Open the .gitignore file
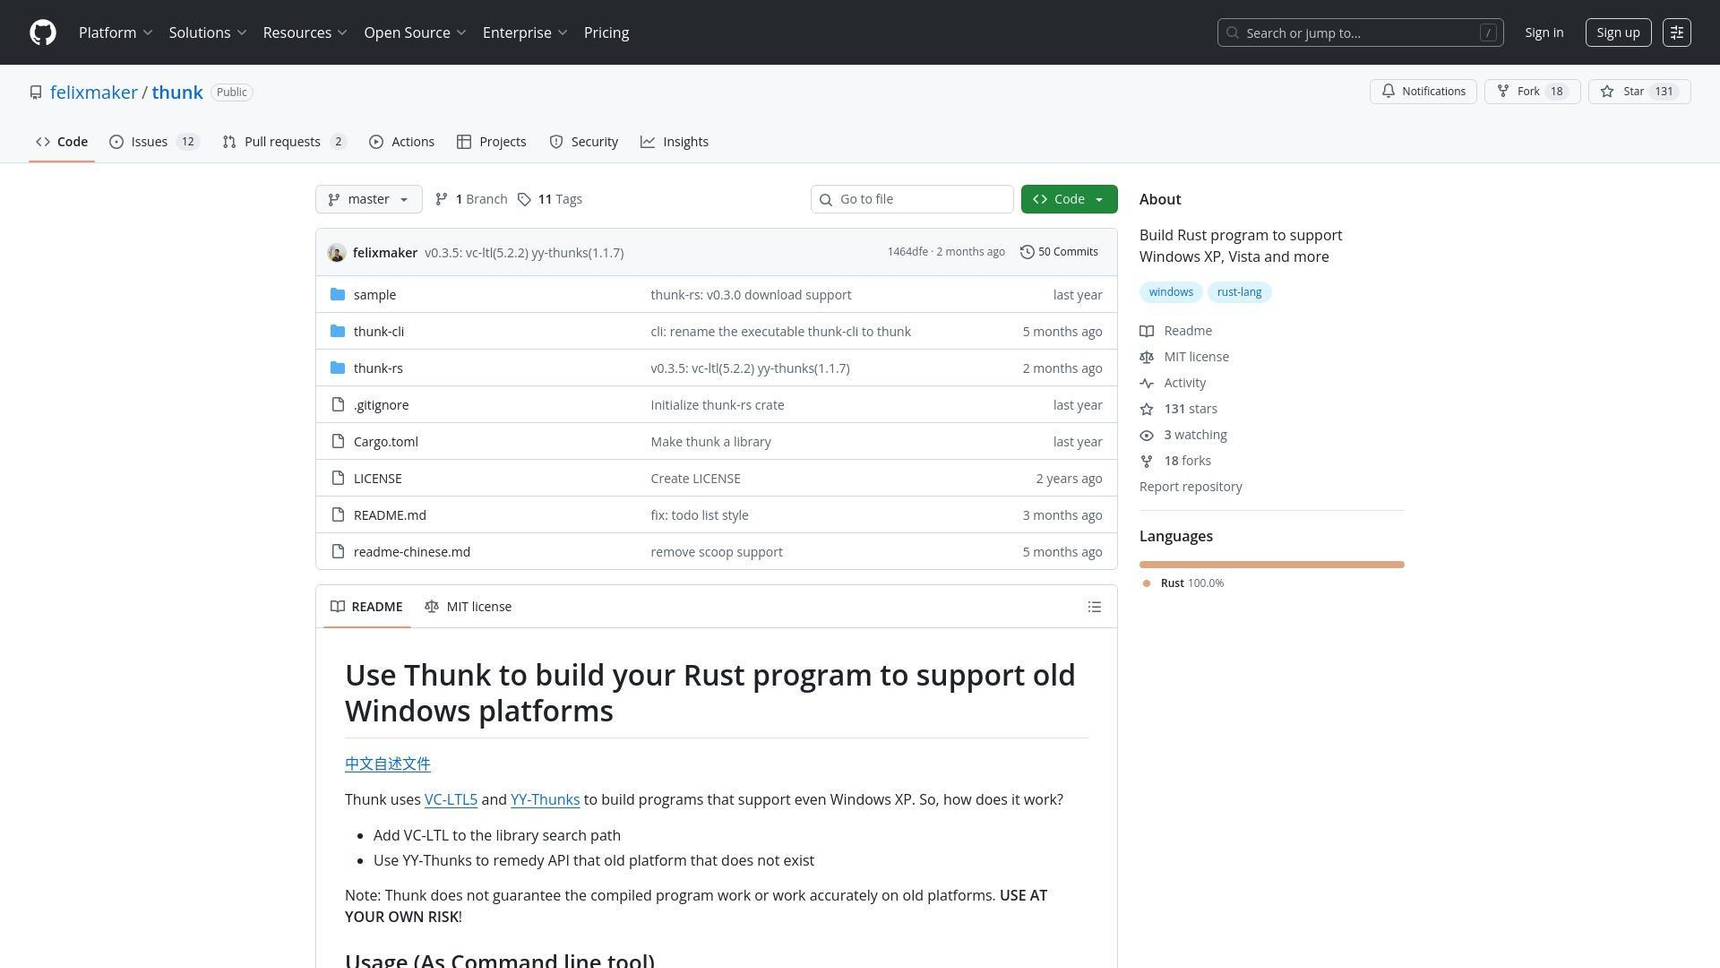 point(381,405)
